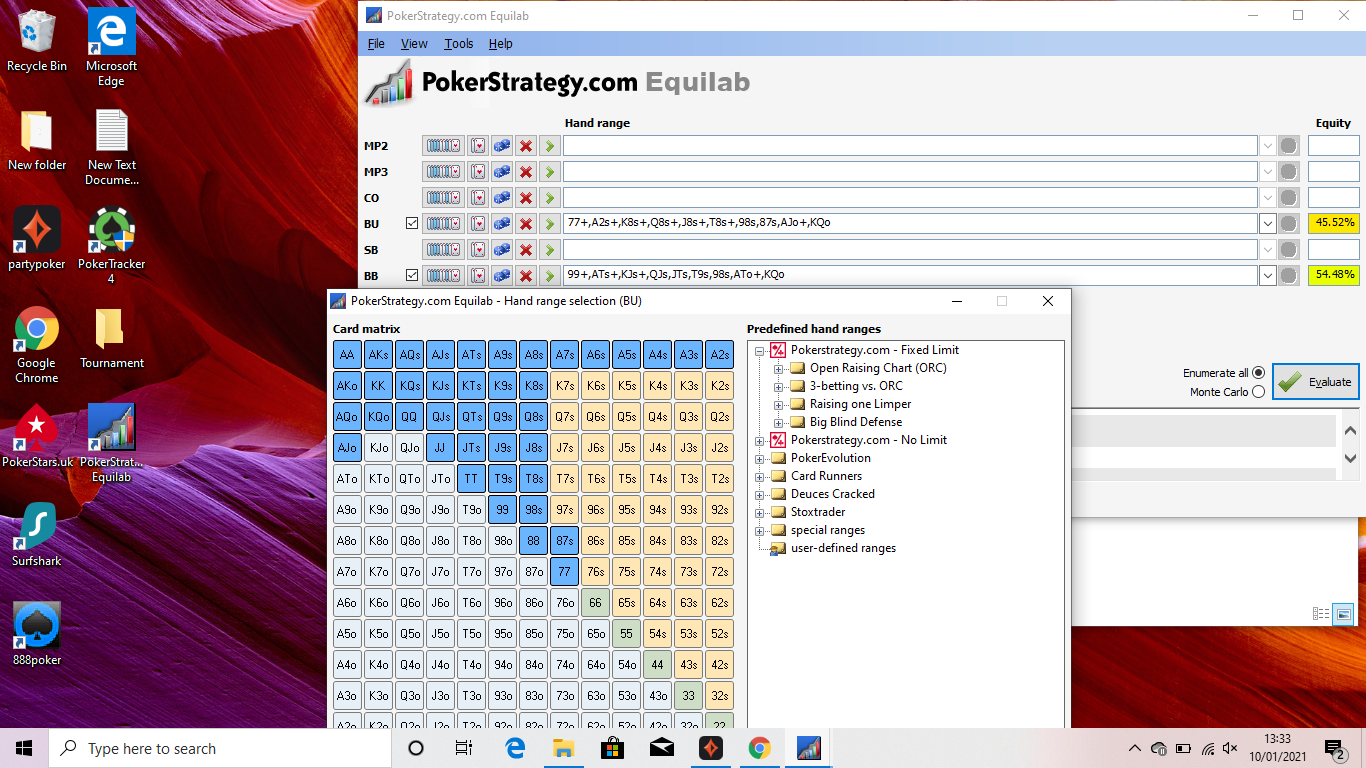The height and width of the screenshot is (768, 1366).
Task: Expand the Big Blind Defense folder
Action: (x=779, y=422)
